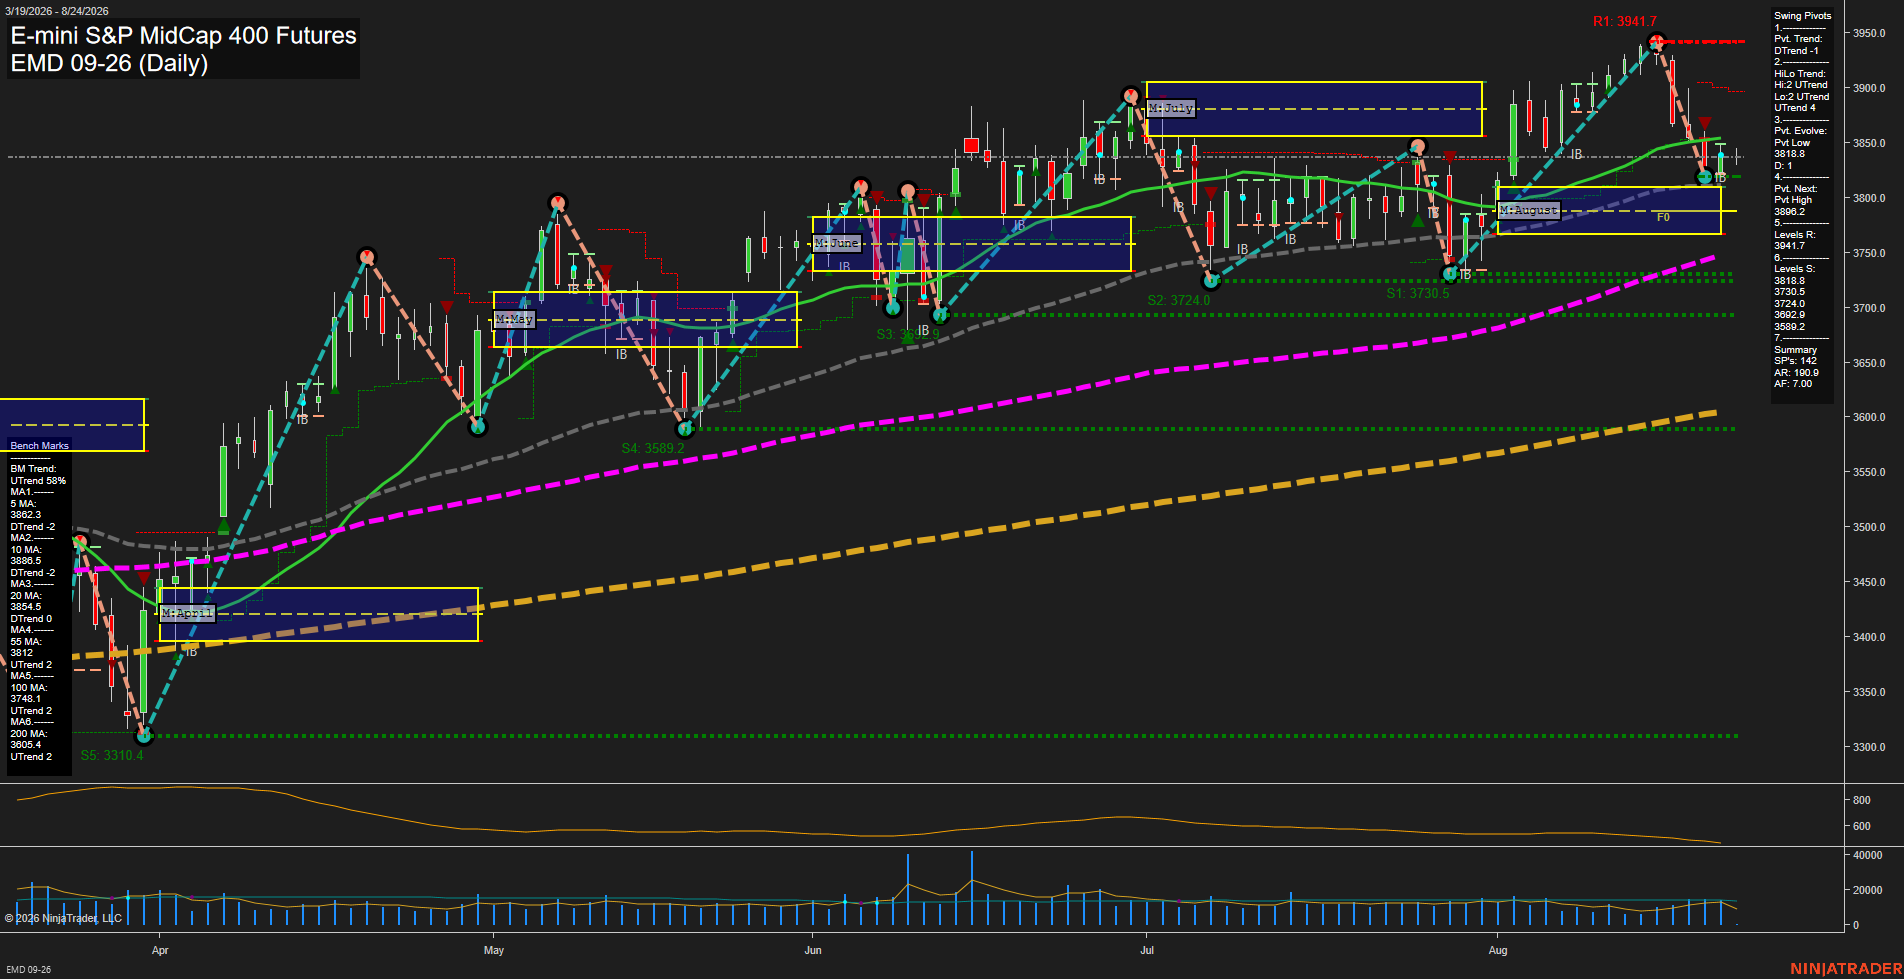Image resolution: width=1904 pixels, height=979 pixels.
Task: Click the EMD 09-26 (Daily) subtitle
Action: pyautogui.click(x=109, y=64)
